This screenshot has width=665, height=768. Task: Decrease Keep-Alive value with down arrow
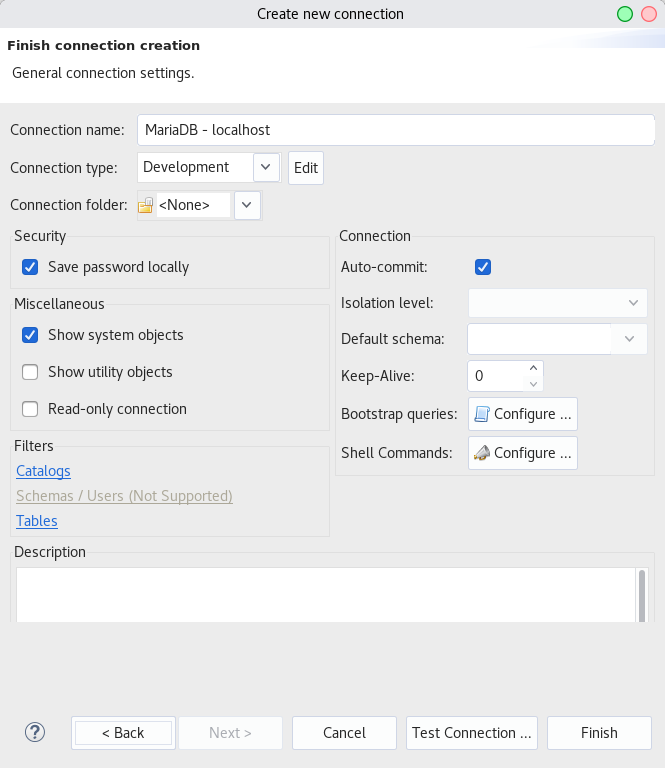(533, 384)
